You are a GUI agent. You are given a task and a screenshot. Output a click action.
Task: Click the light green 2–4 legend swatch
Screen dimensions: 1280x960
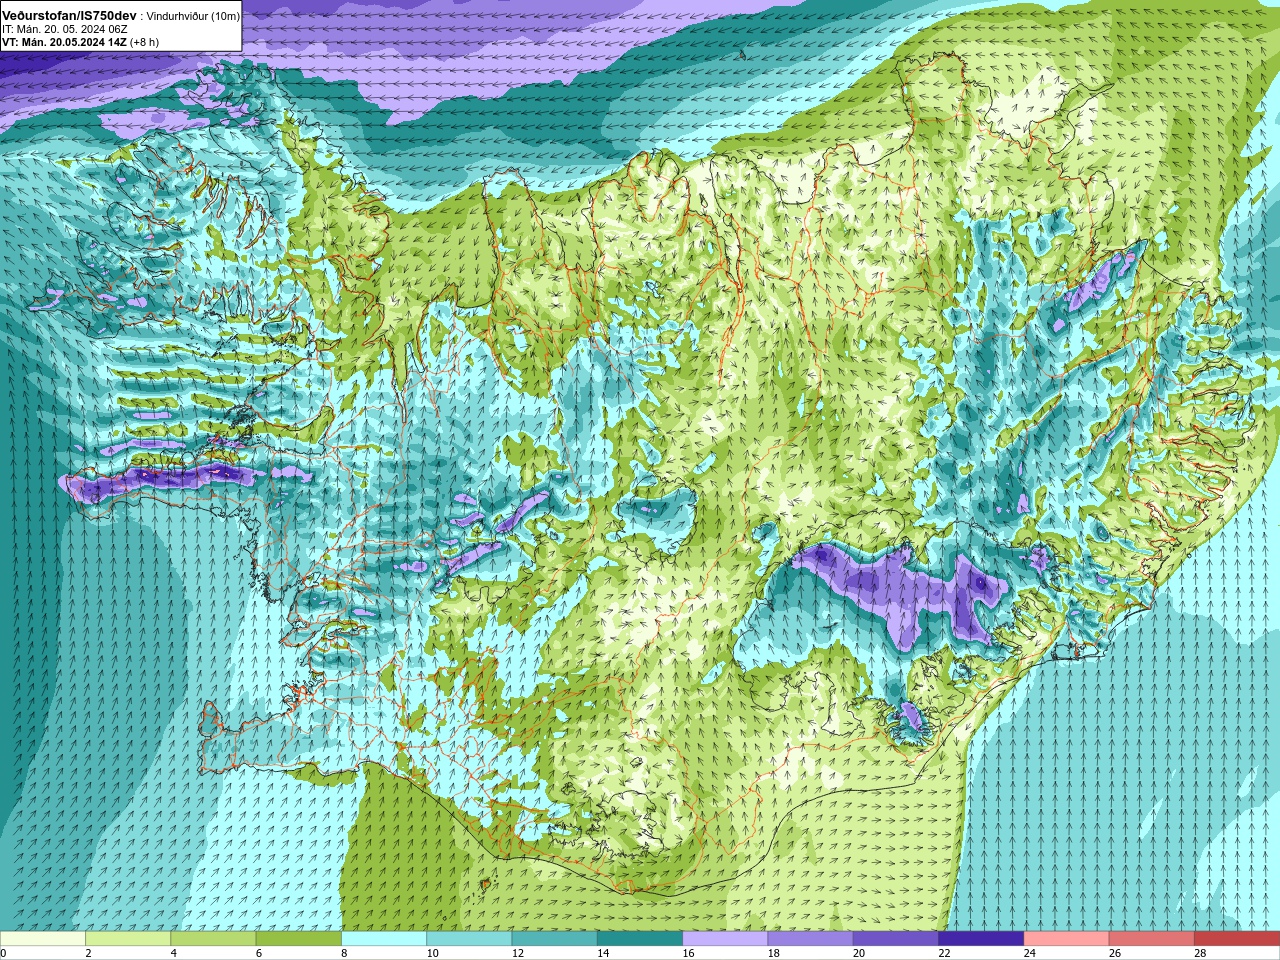coord(128,939)
